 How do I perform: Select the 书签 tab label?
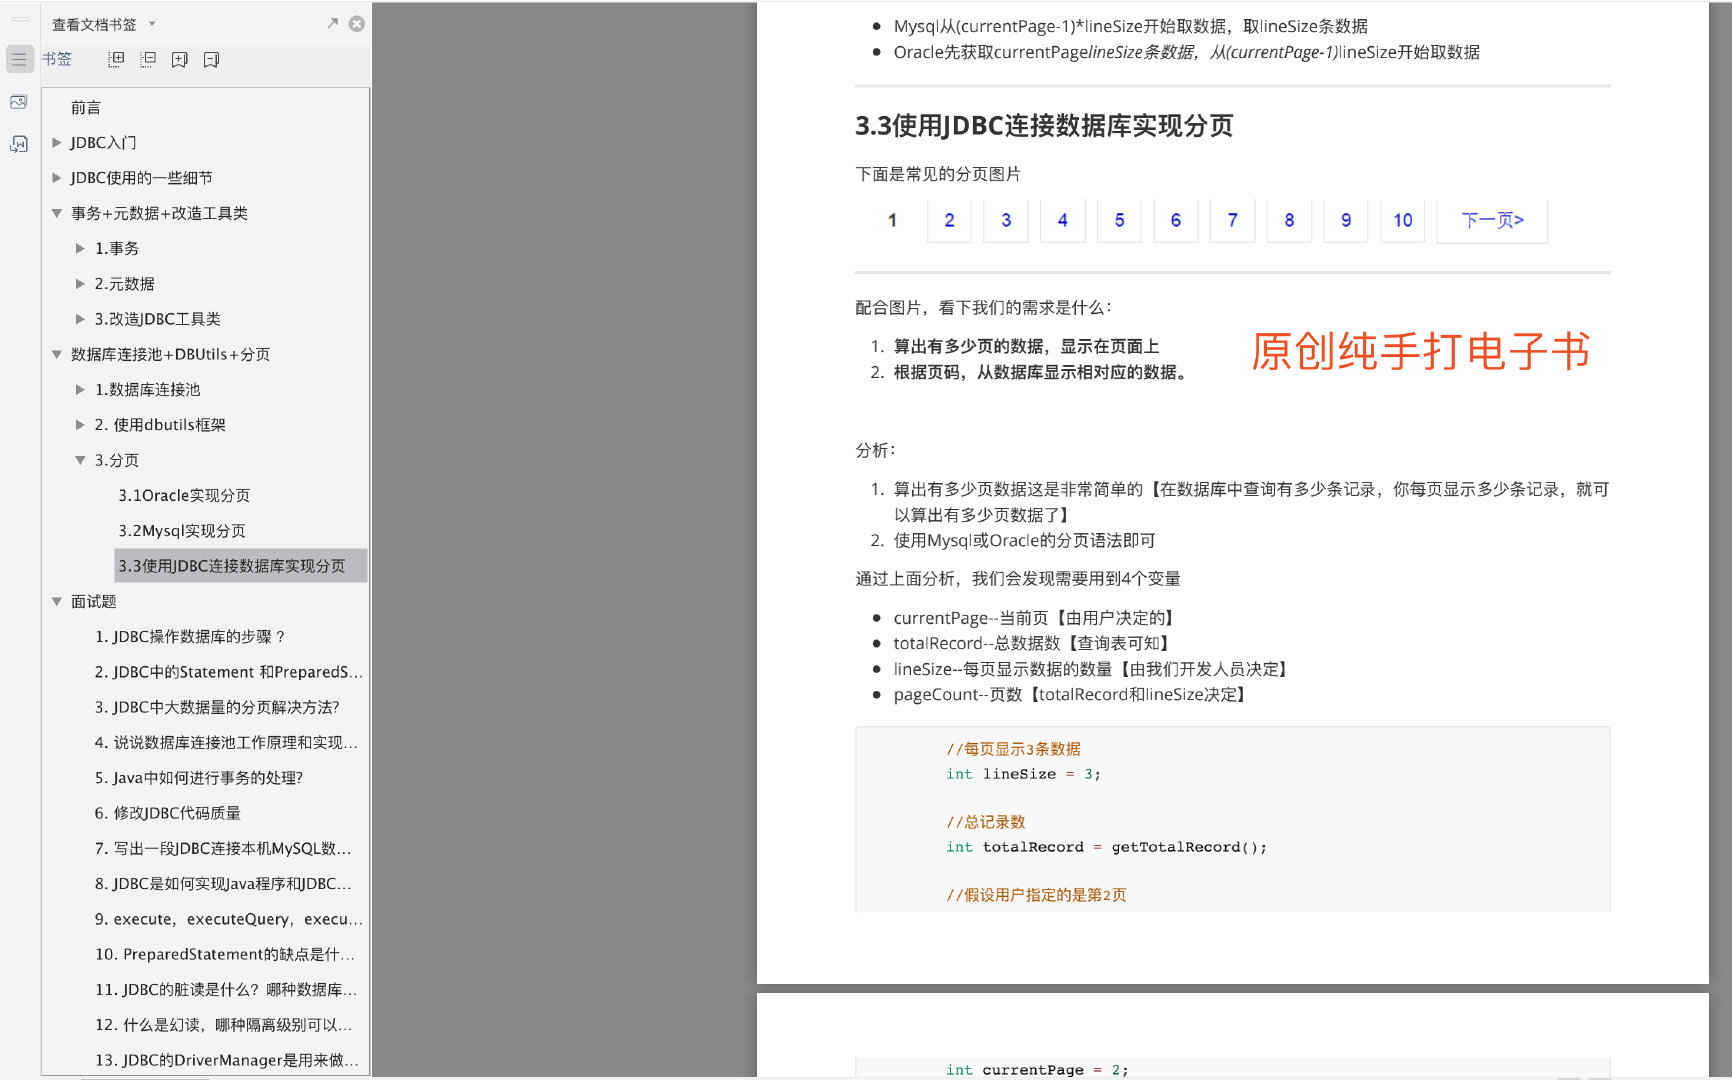coord(57,59)
